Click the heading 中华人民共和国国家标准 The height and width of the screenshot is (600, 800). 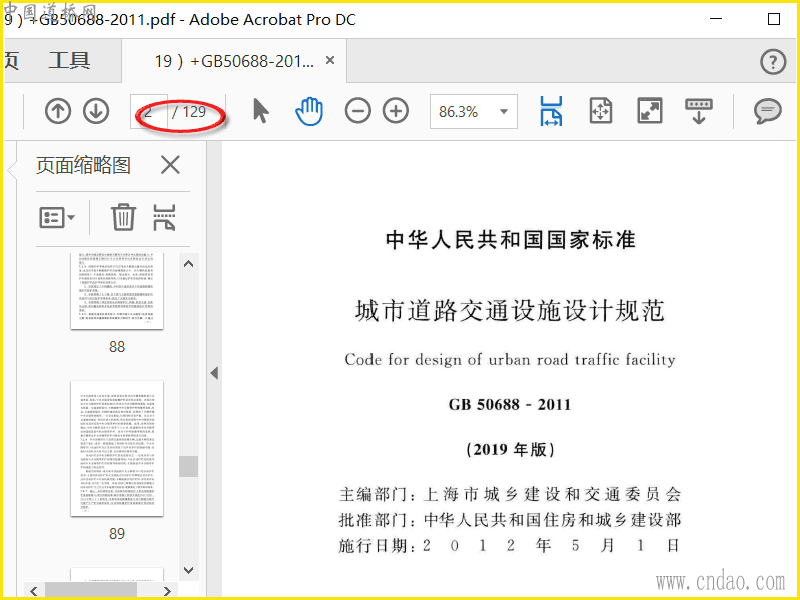pyautogui.click(x=510, y=240)
